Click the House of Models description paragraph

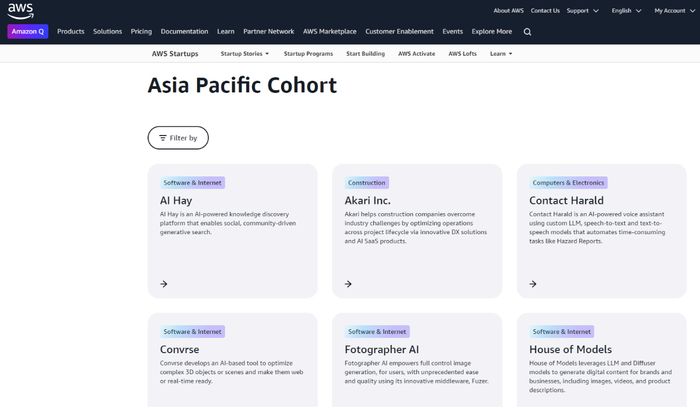coord(600,377)
